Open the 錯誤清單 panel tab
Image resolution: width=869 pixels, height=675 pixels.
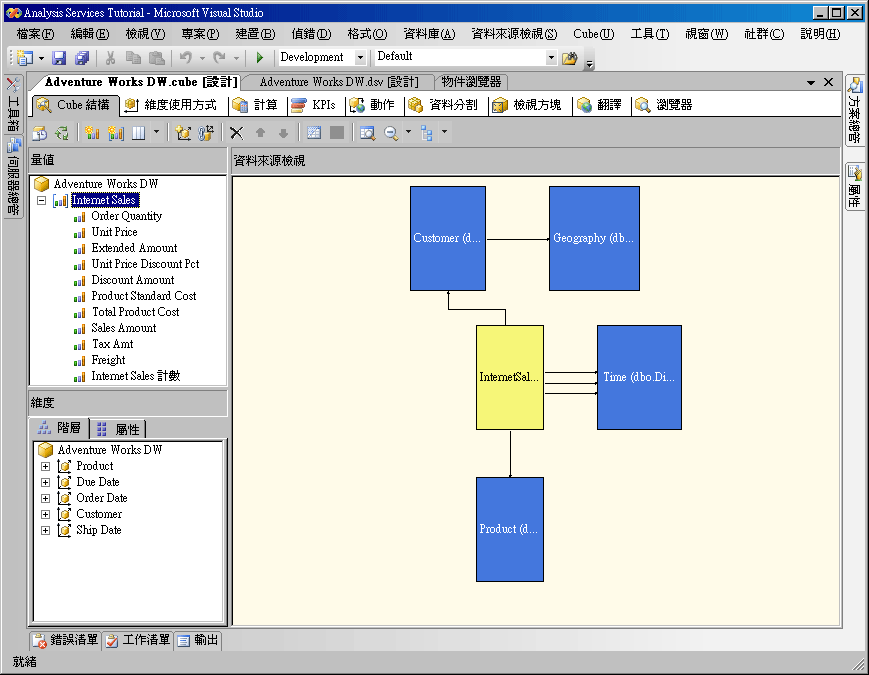(x=65, y=641)
